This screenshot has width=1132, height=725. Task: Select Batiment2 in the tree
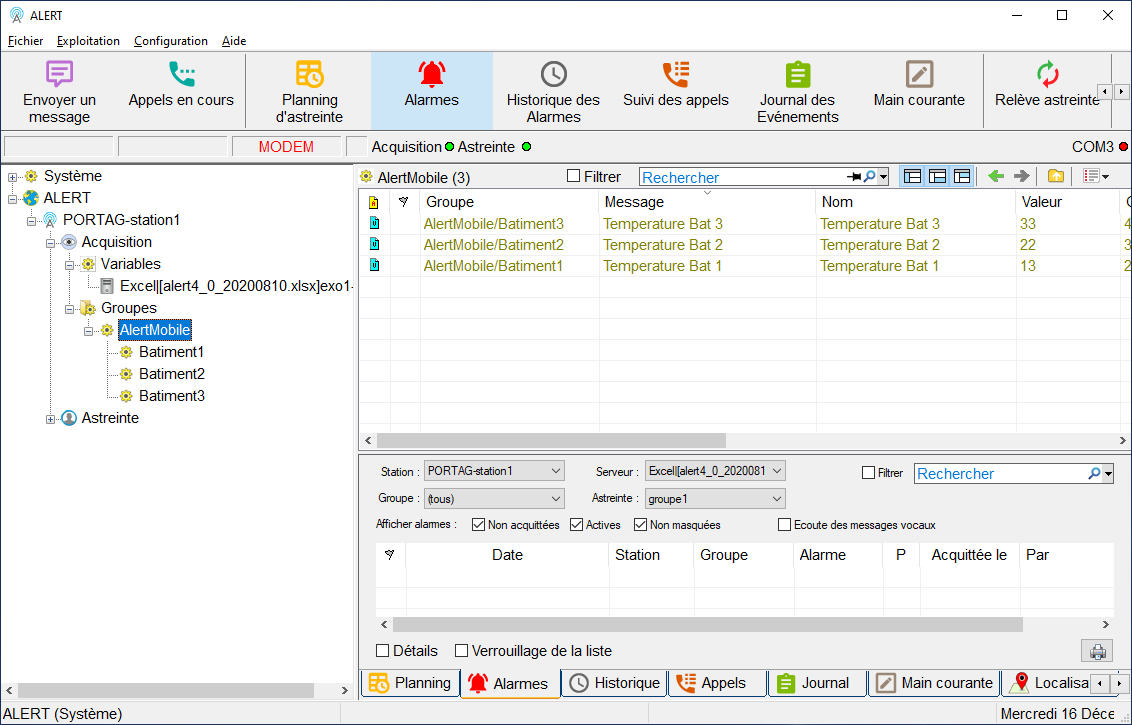(x=171, y=374)
